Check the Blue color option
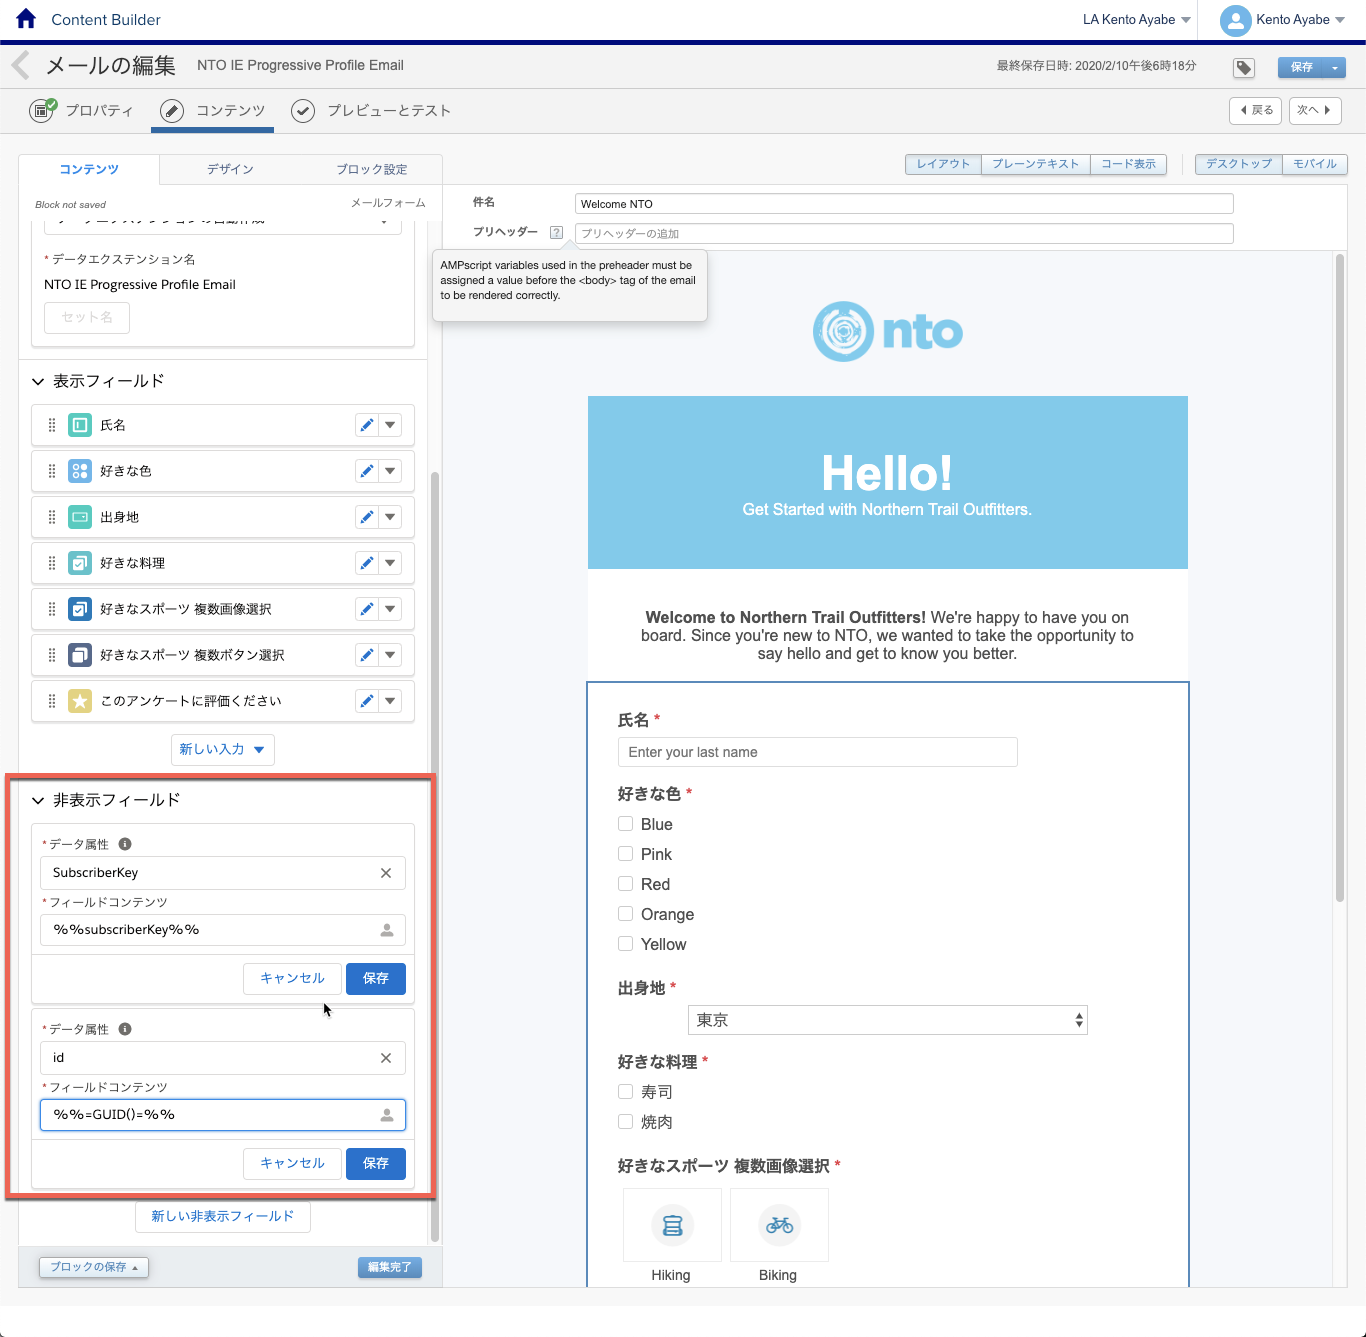Viewport: 1366px width, 1337px height. click(626, 824)
